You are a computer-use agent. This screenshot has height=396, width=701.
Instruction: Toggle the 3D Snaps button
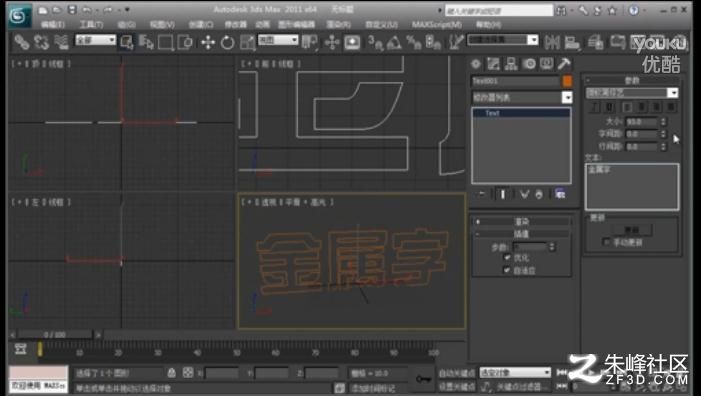375,42
